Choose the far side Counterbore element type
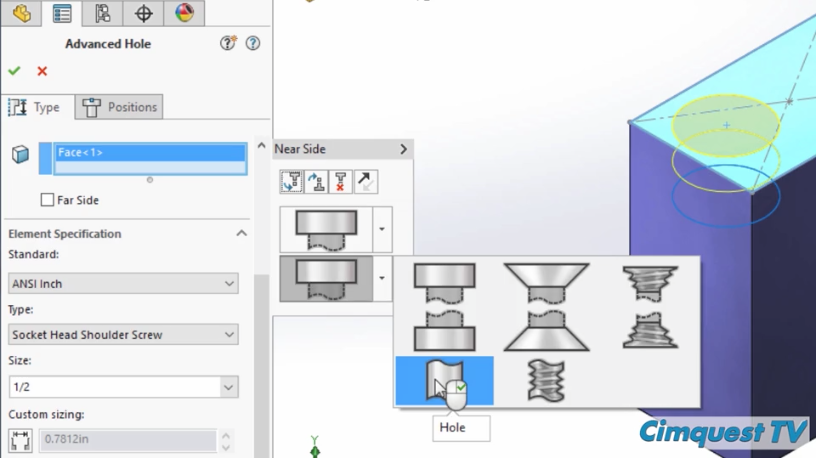 444,331
